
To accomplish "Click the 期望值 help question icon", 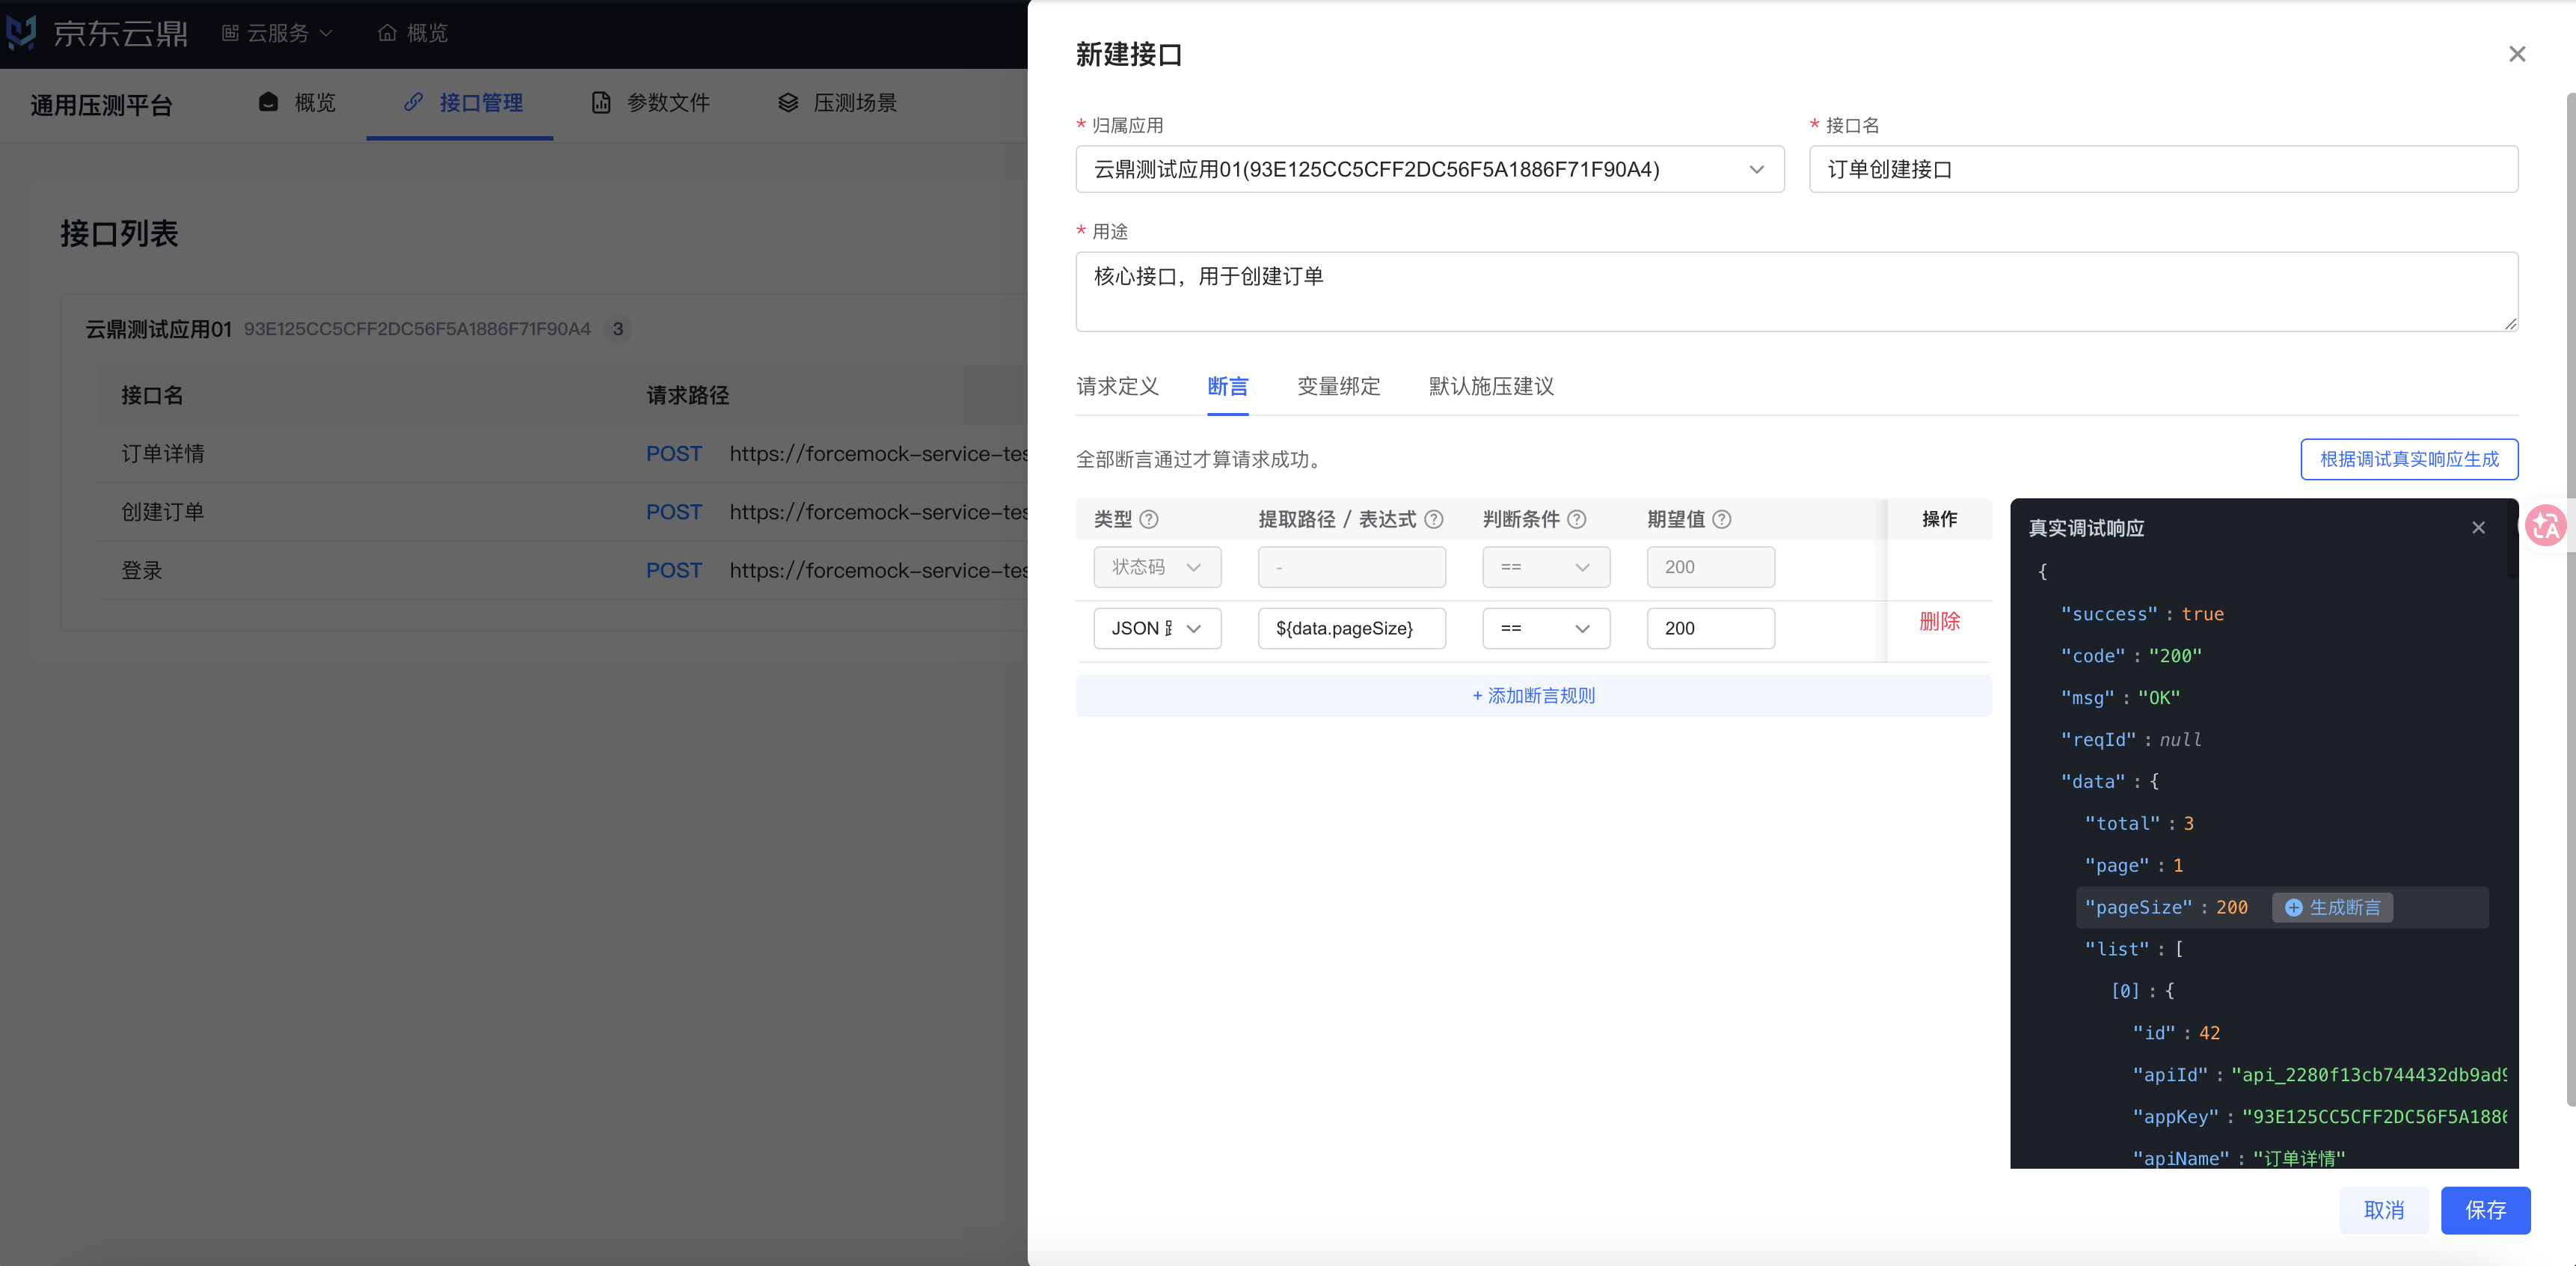I will pos(1721,519).
